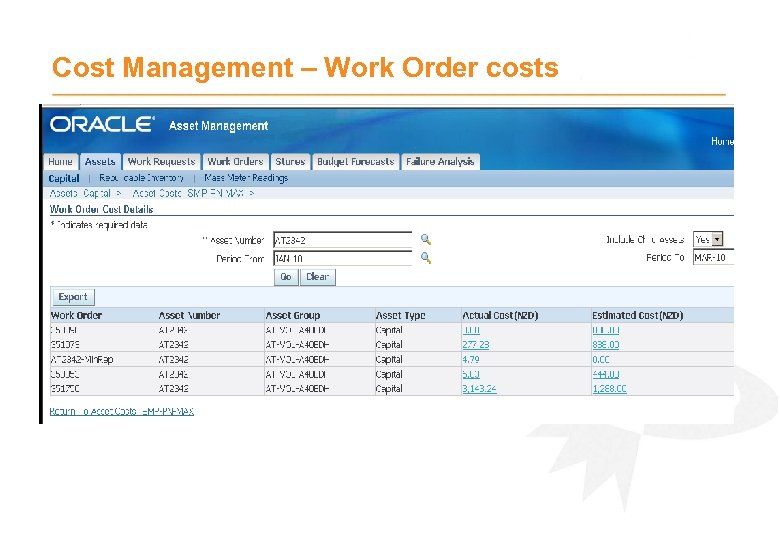Click the Export button
Screen dimensions: 780x540
(x=73, y=297)
